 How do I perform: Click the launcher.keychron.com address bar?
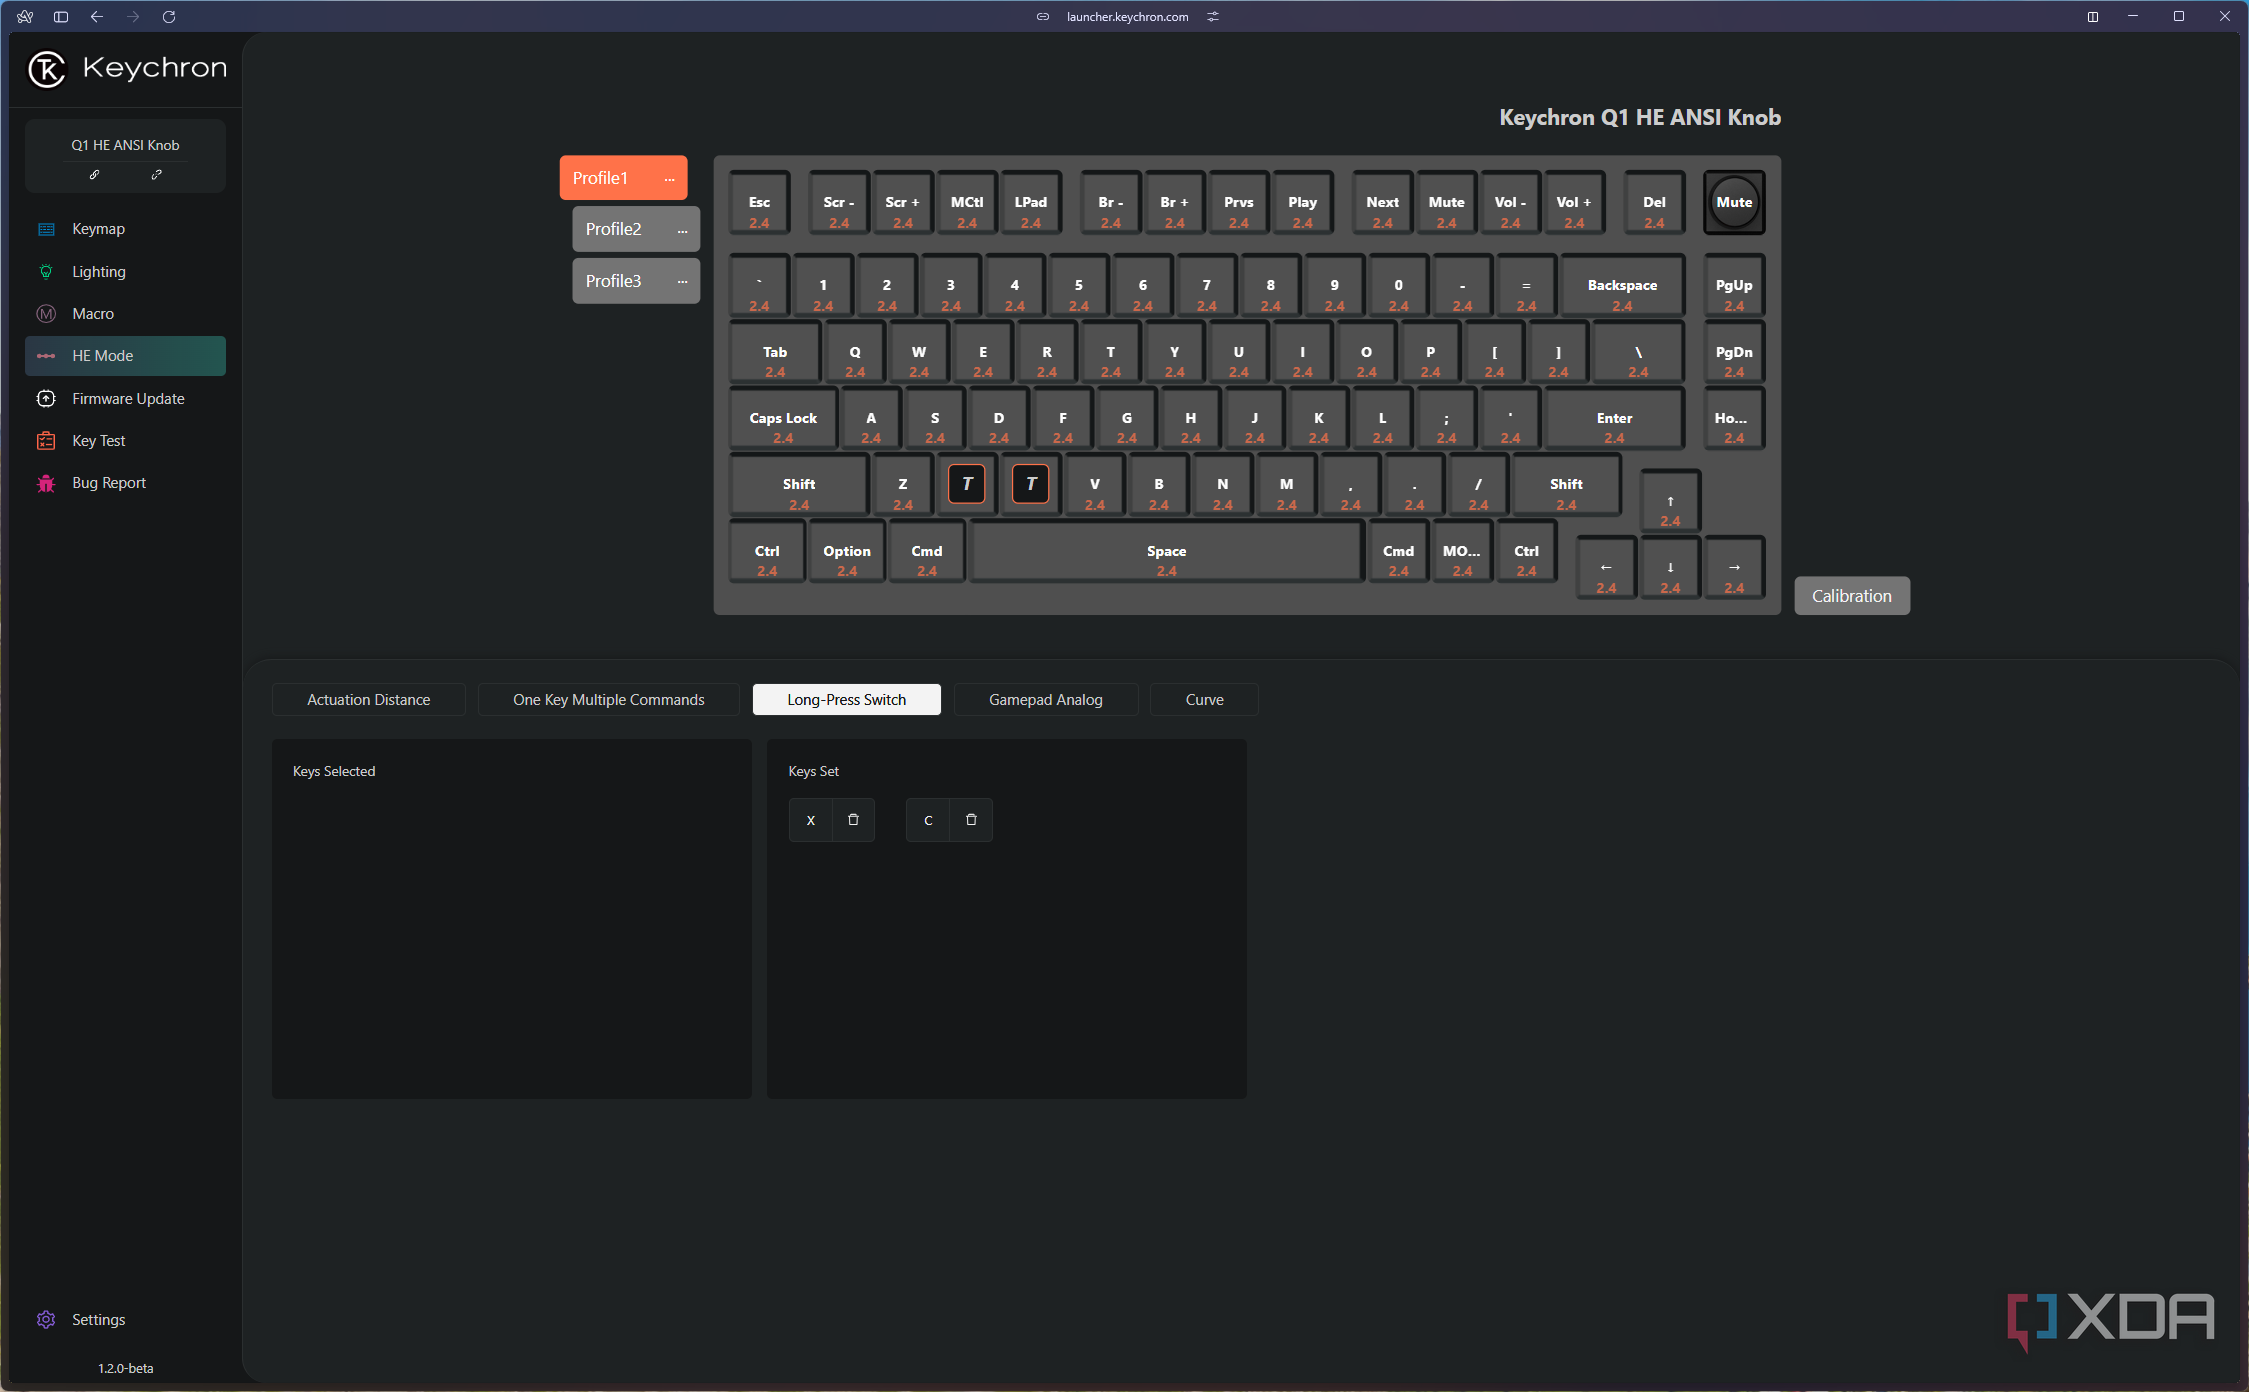(x=1127, y=17)
